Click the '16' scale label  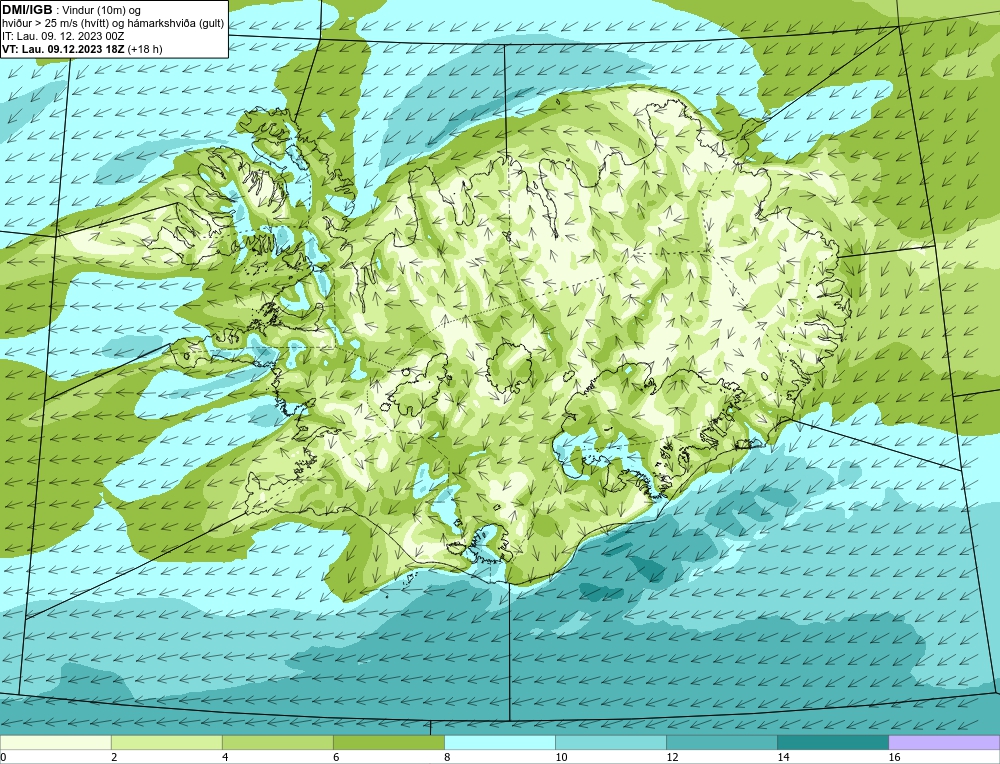pos(894,757)
